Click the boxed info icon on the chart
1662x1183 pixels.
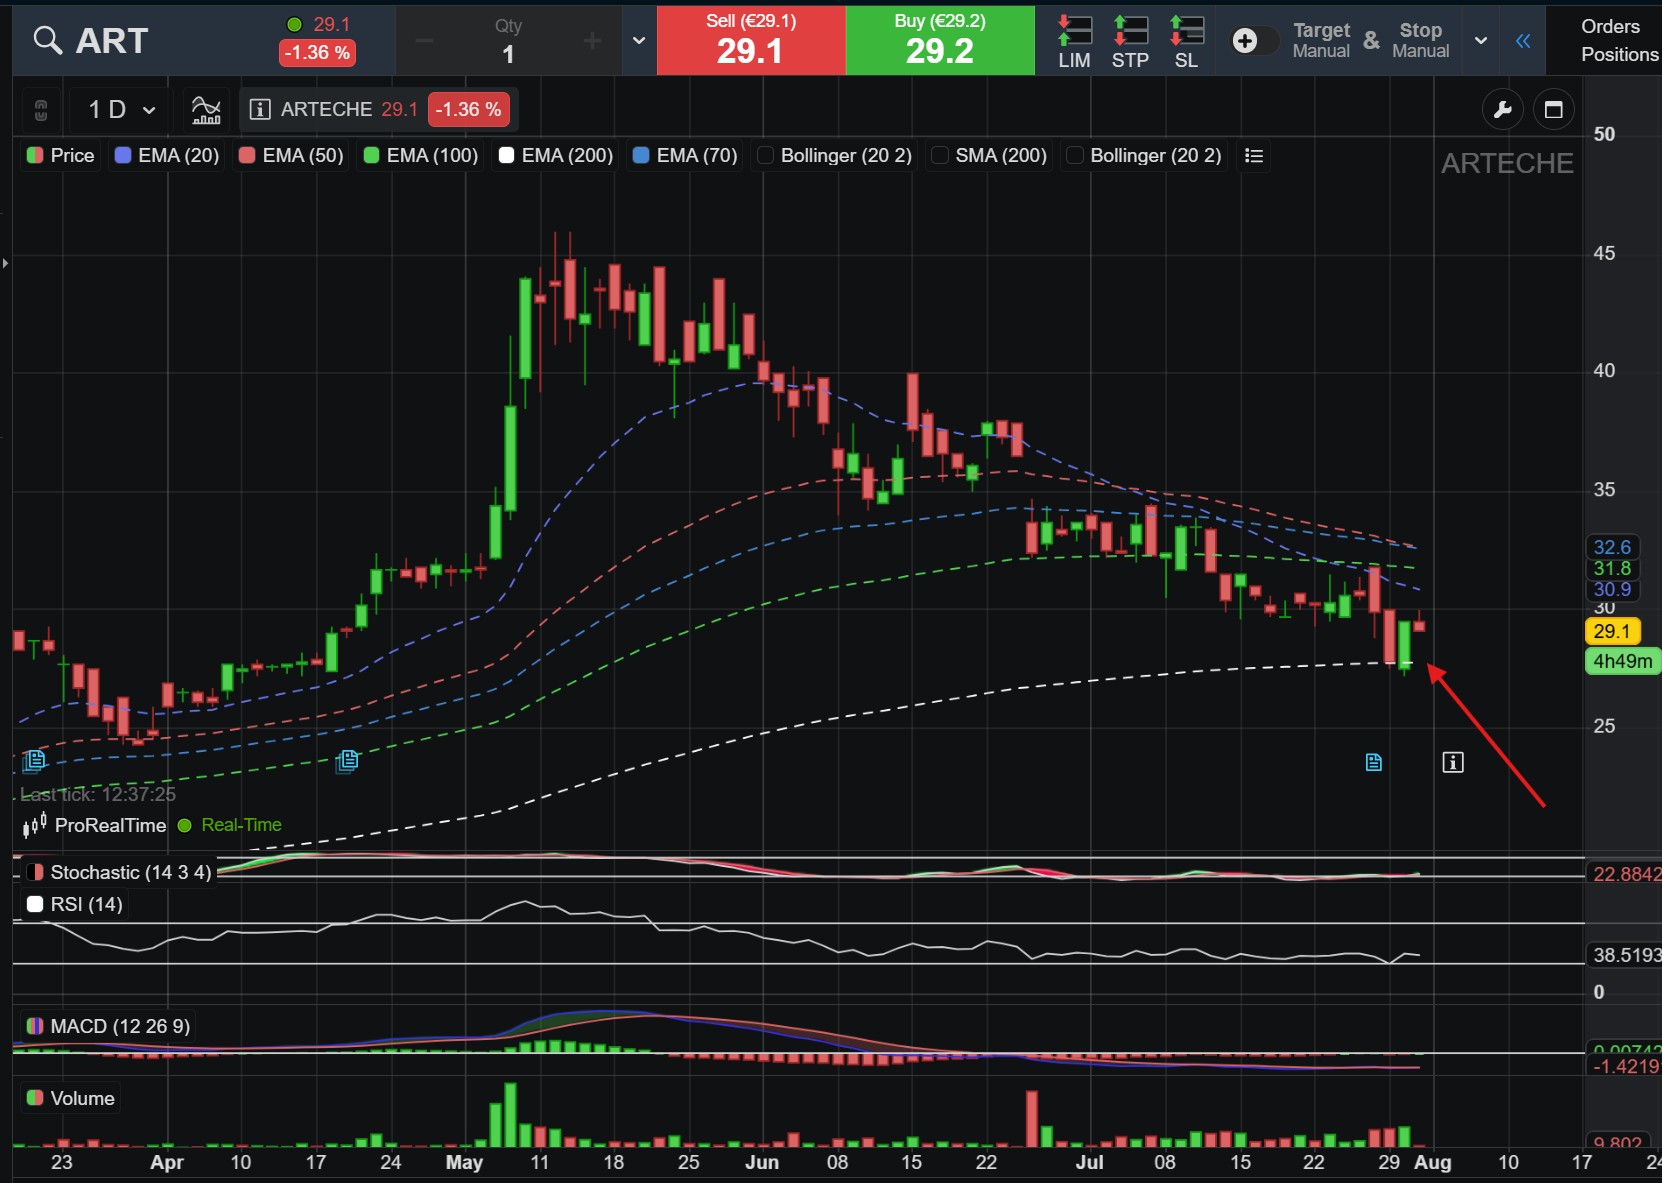click(1453, 762)
